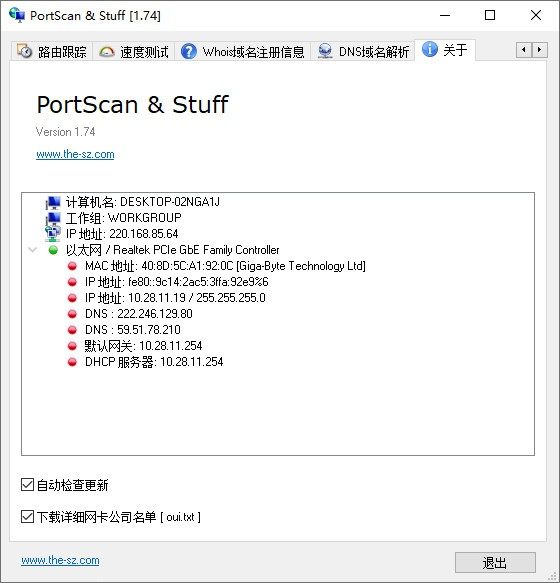560x583 pixels.
Task: Click the red dot beside MAC 地址
Action: point(72,266)
